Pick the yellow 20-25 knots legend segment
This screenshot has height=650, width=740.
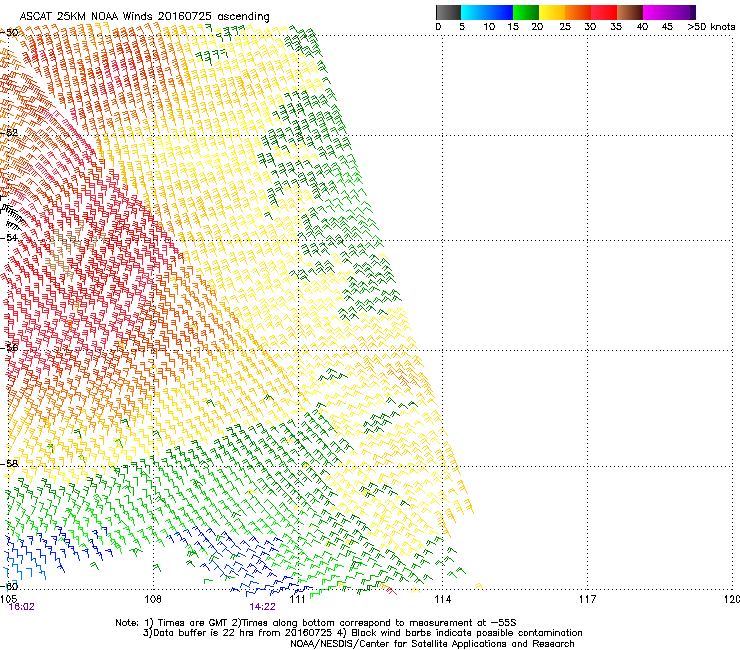(552, 12)
